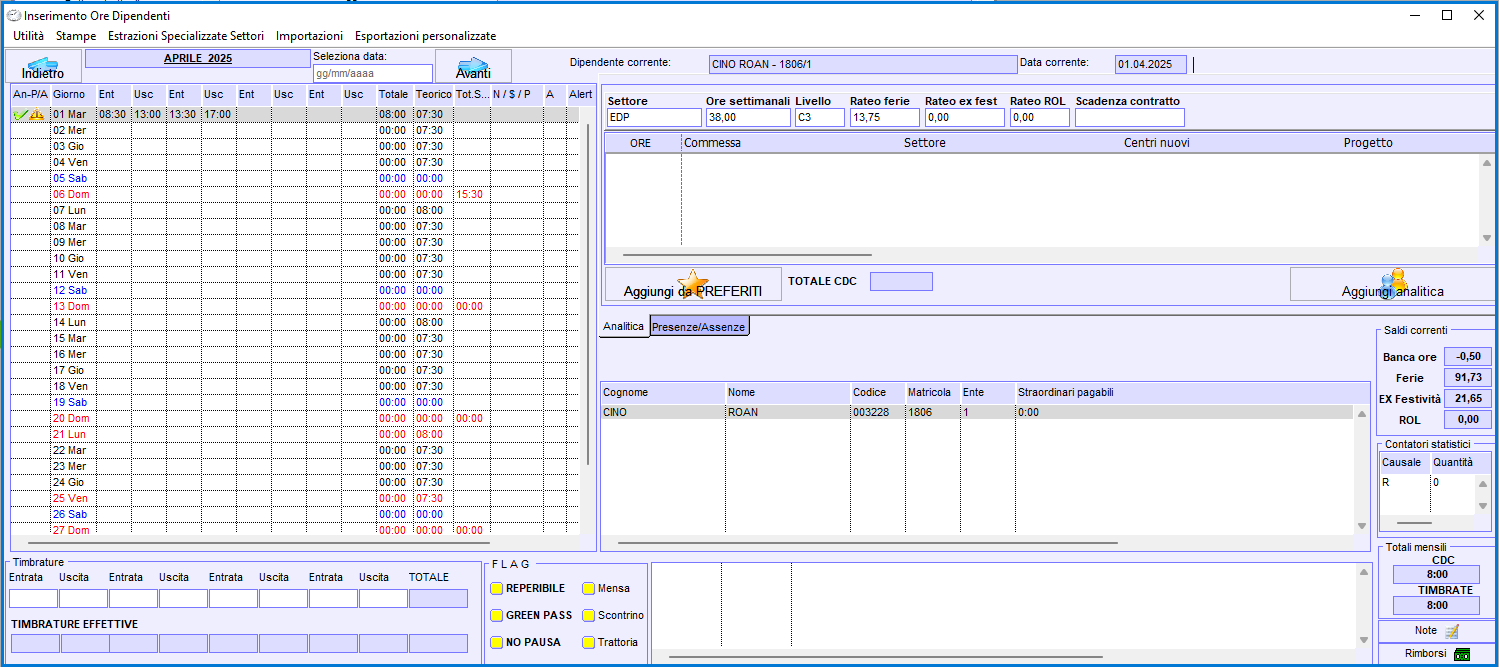Screen dimensions: 1499x667
Task: Click the Aggiungi da PREFERITI star button
Action: [693, 284]
